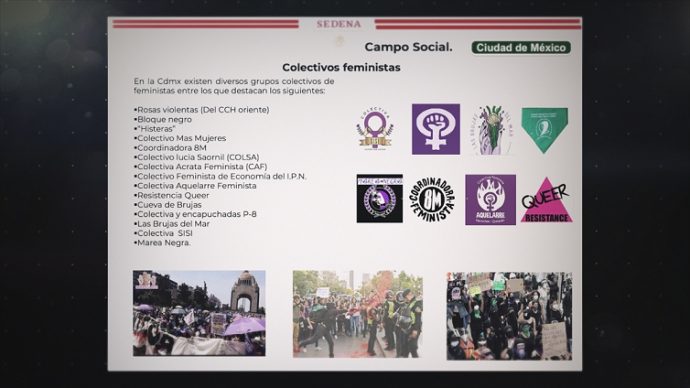Image resolution: width=690 pixels, height=388 pixels.
Task: Click the purple Aquelarre flame logo
Action: (490, 200)
